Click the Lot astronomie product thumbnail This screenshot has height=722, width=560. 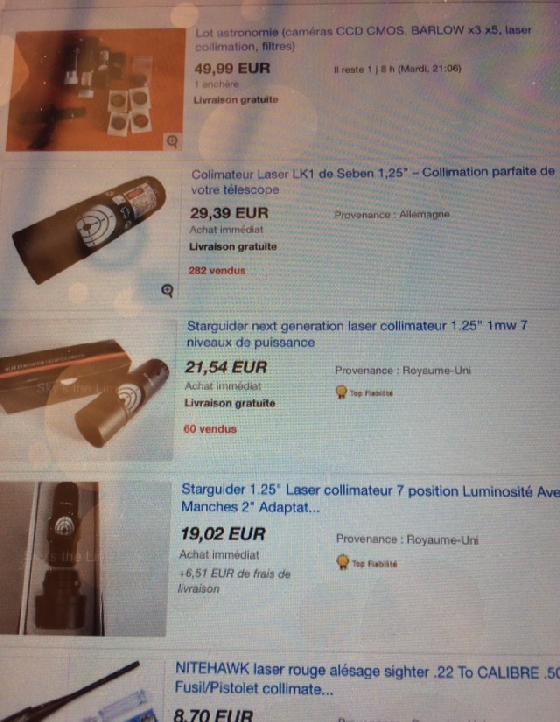tap(95, 90)
